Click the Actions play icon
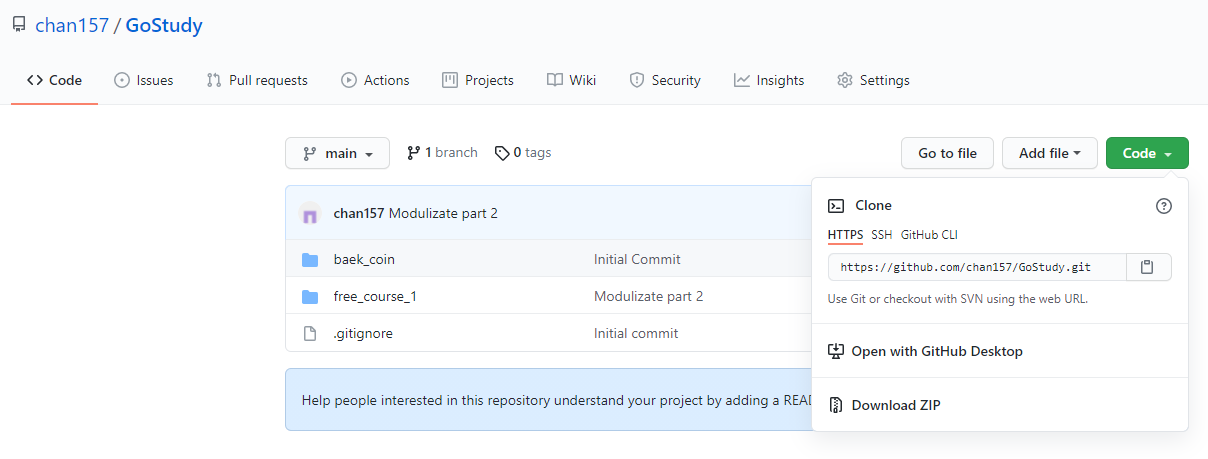The height and width of the screenshot is (459, 1208). [x=349, y=80]
